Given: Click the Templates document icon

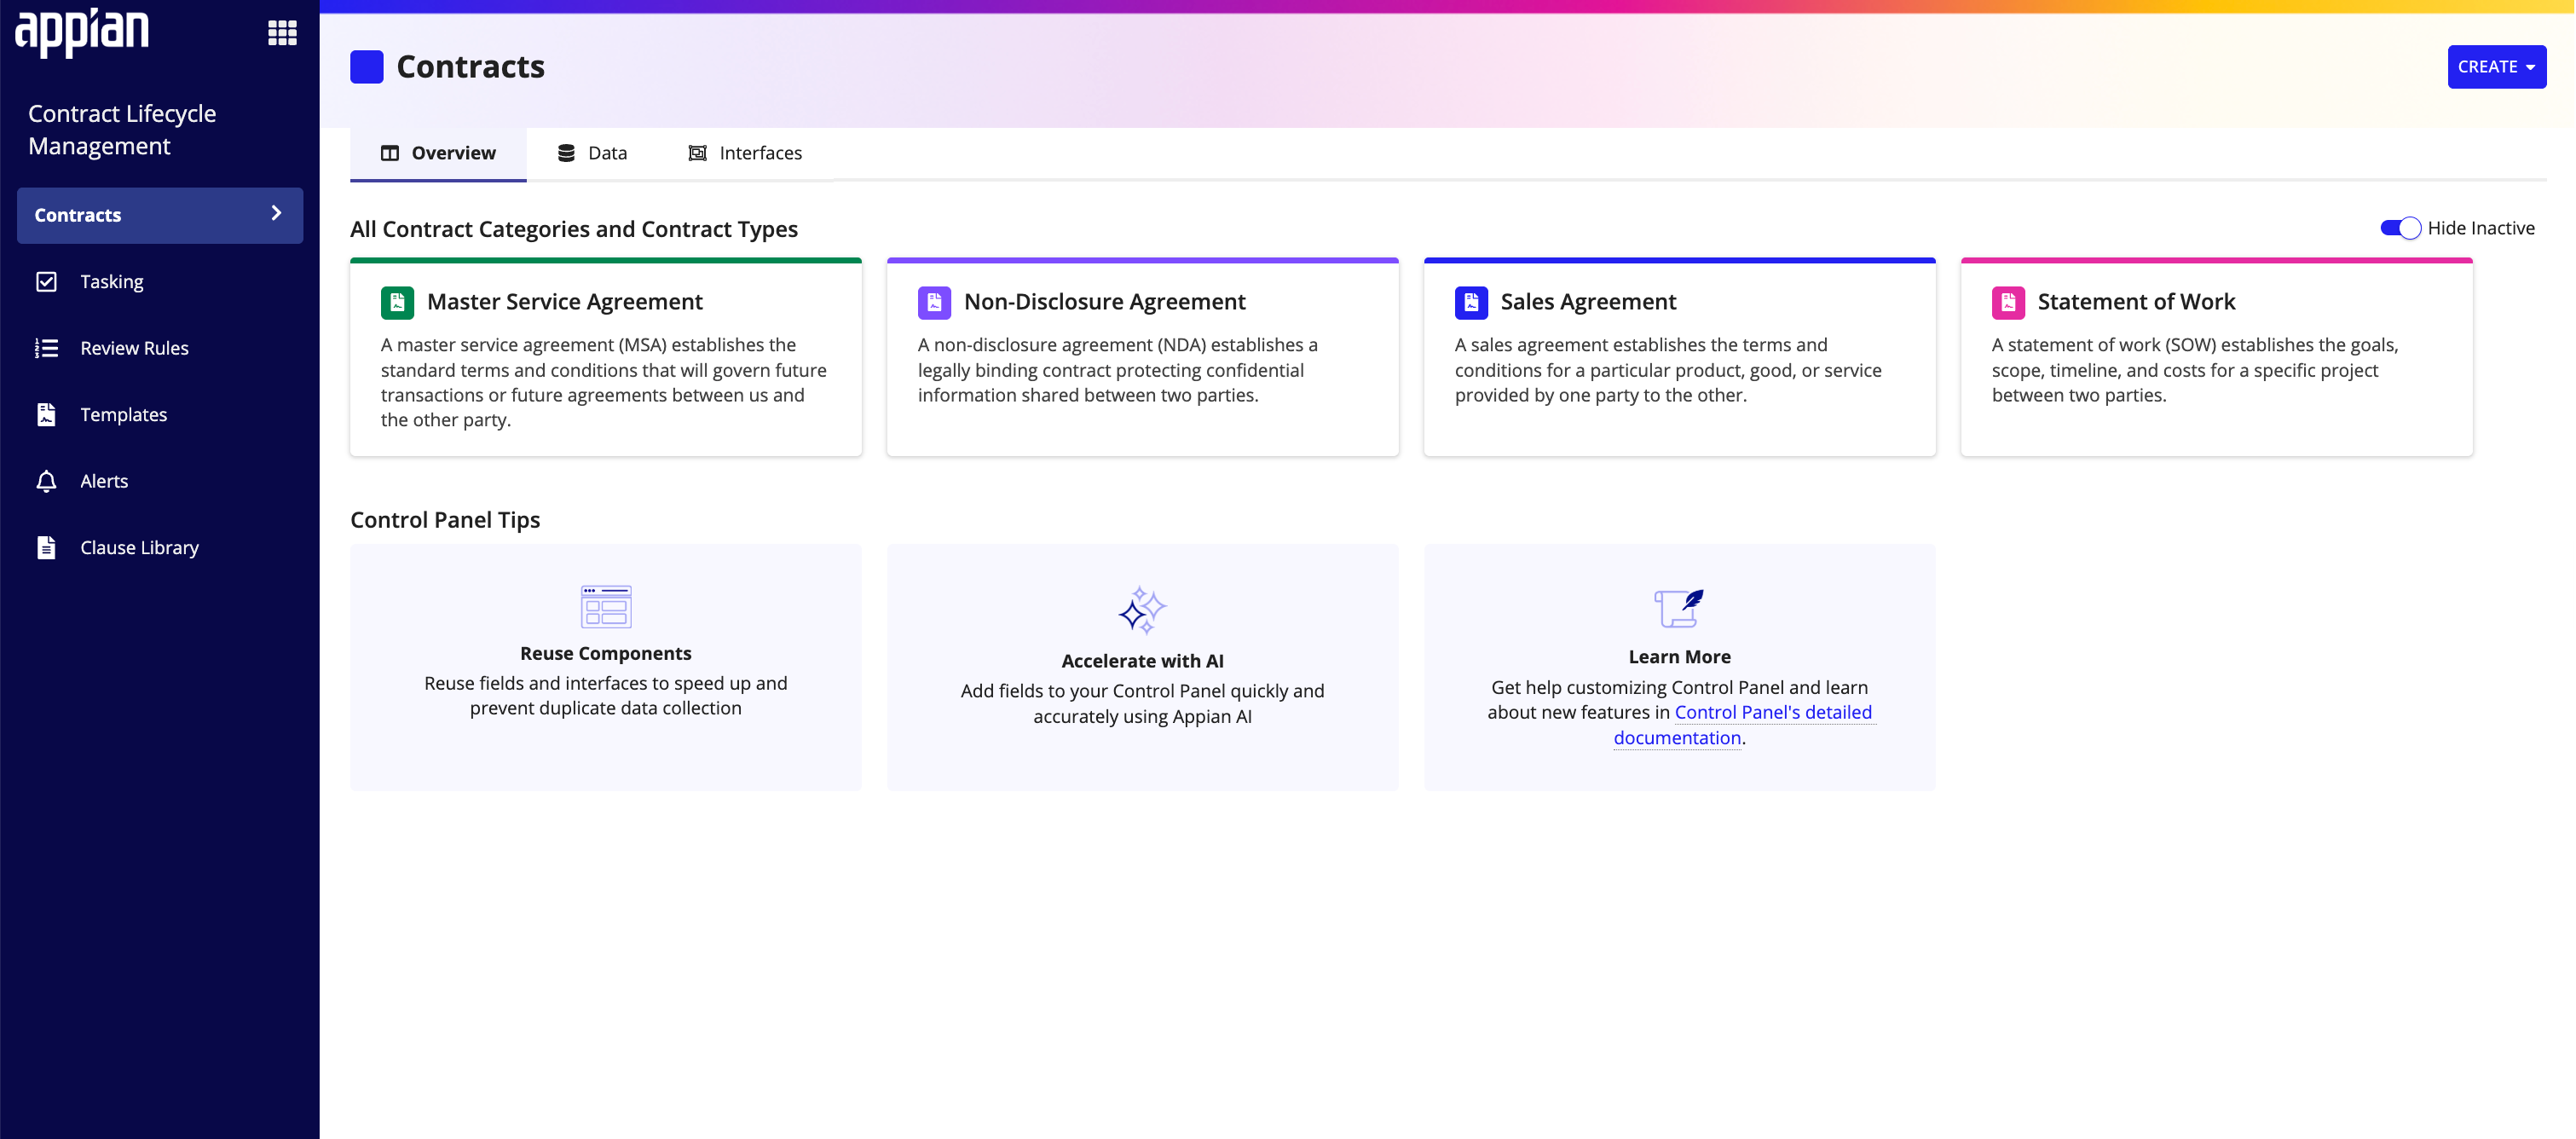Looking at the screenshot, I should pyautogui.click(x=46, y=414).
